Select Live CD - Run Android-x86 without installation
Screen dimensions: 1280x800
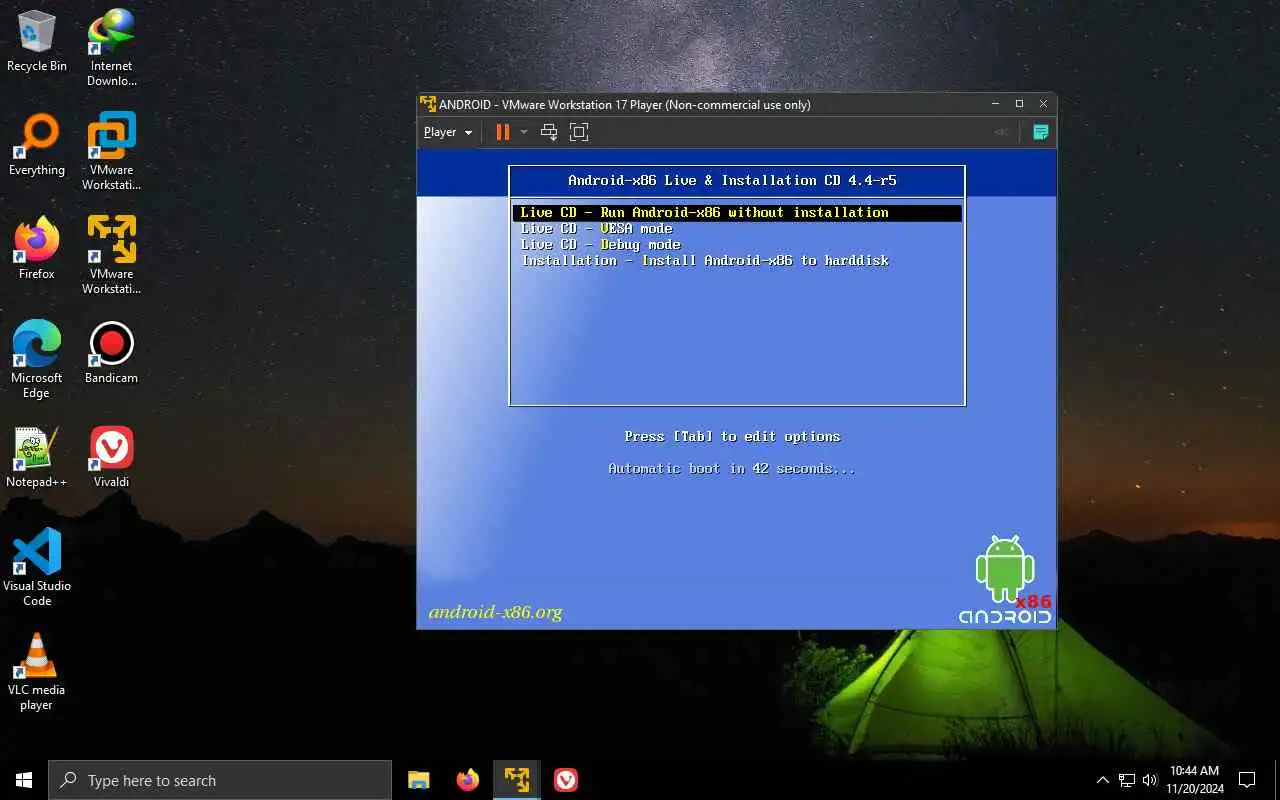(x=737, y=212)
